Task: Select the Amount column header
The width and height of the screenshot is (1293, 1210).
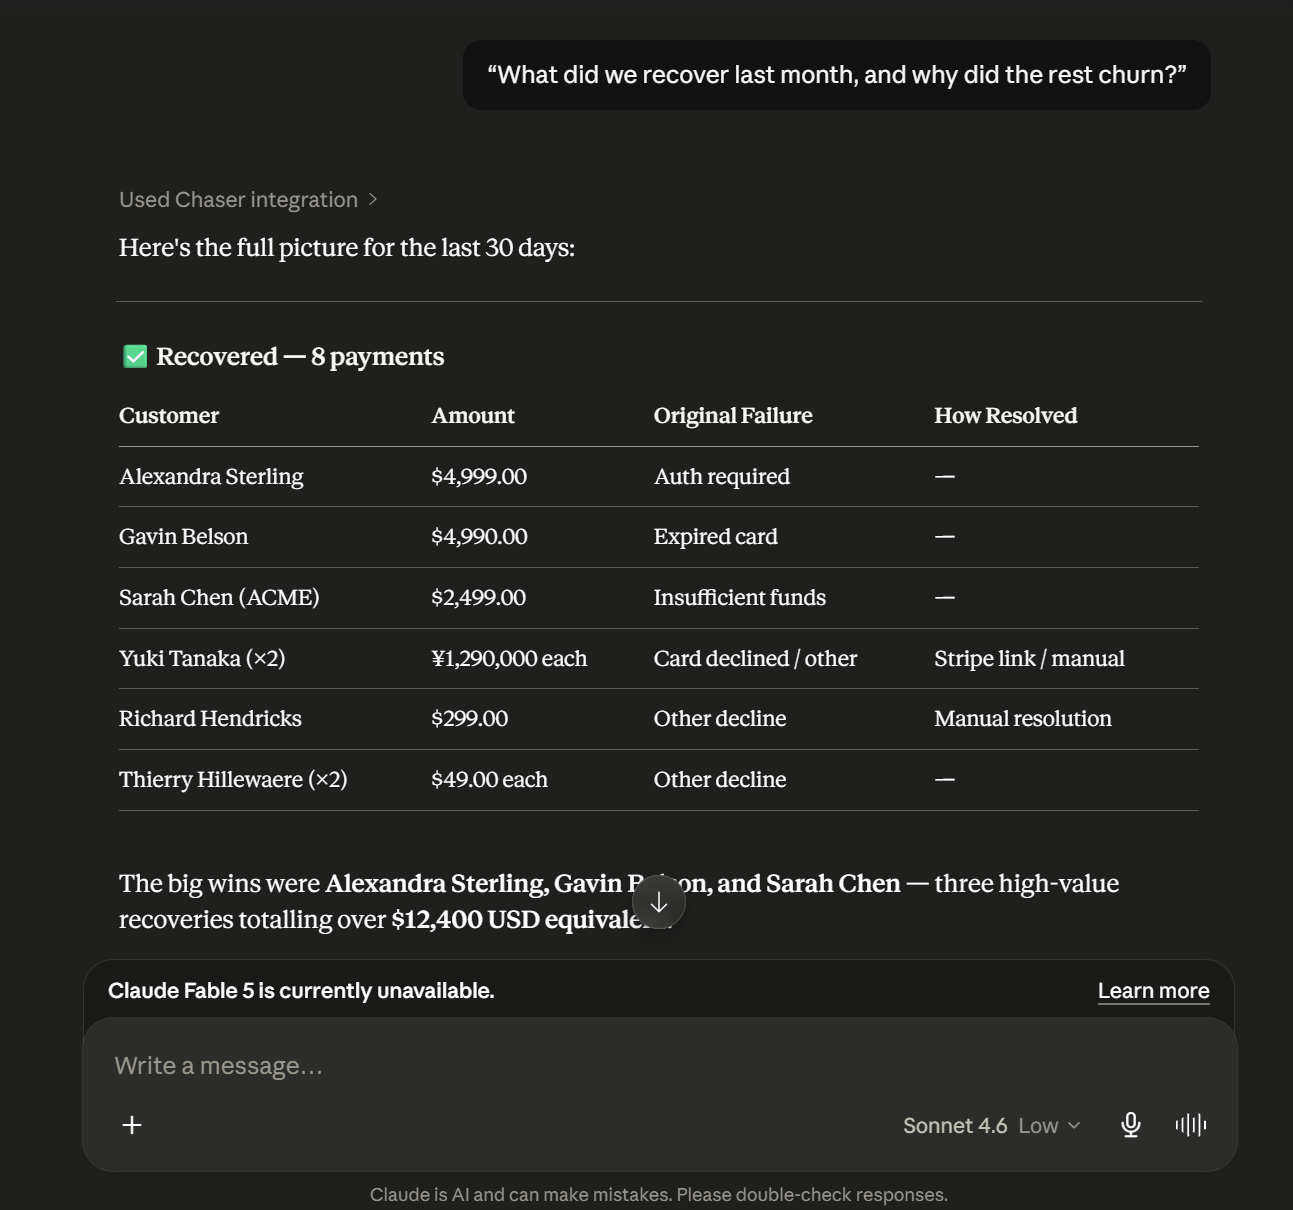Action: pos(473,416)
